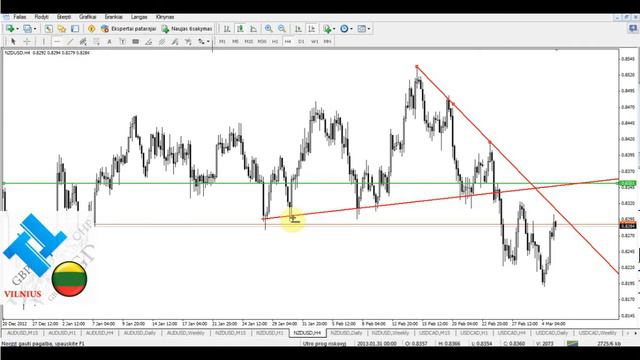Screen dimensions: 640x360
Task: Select the equidistant channel tool
Action: point(83,41)
